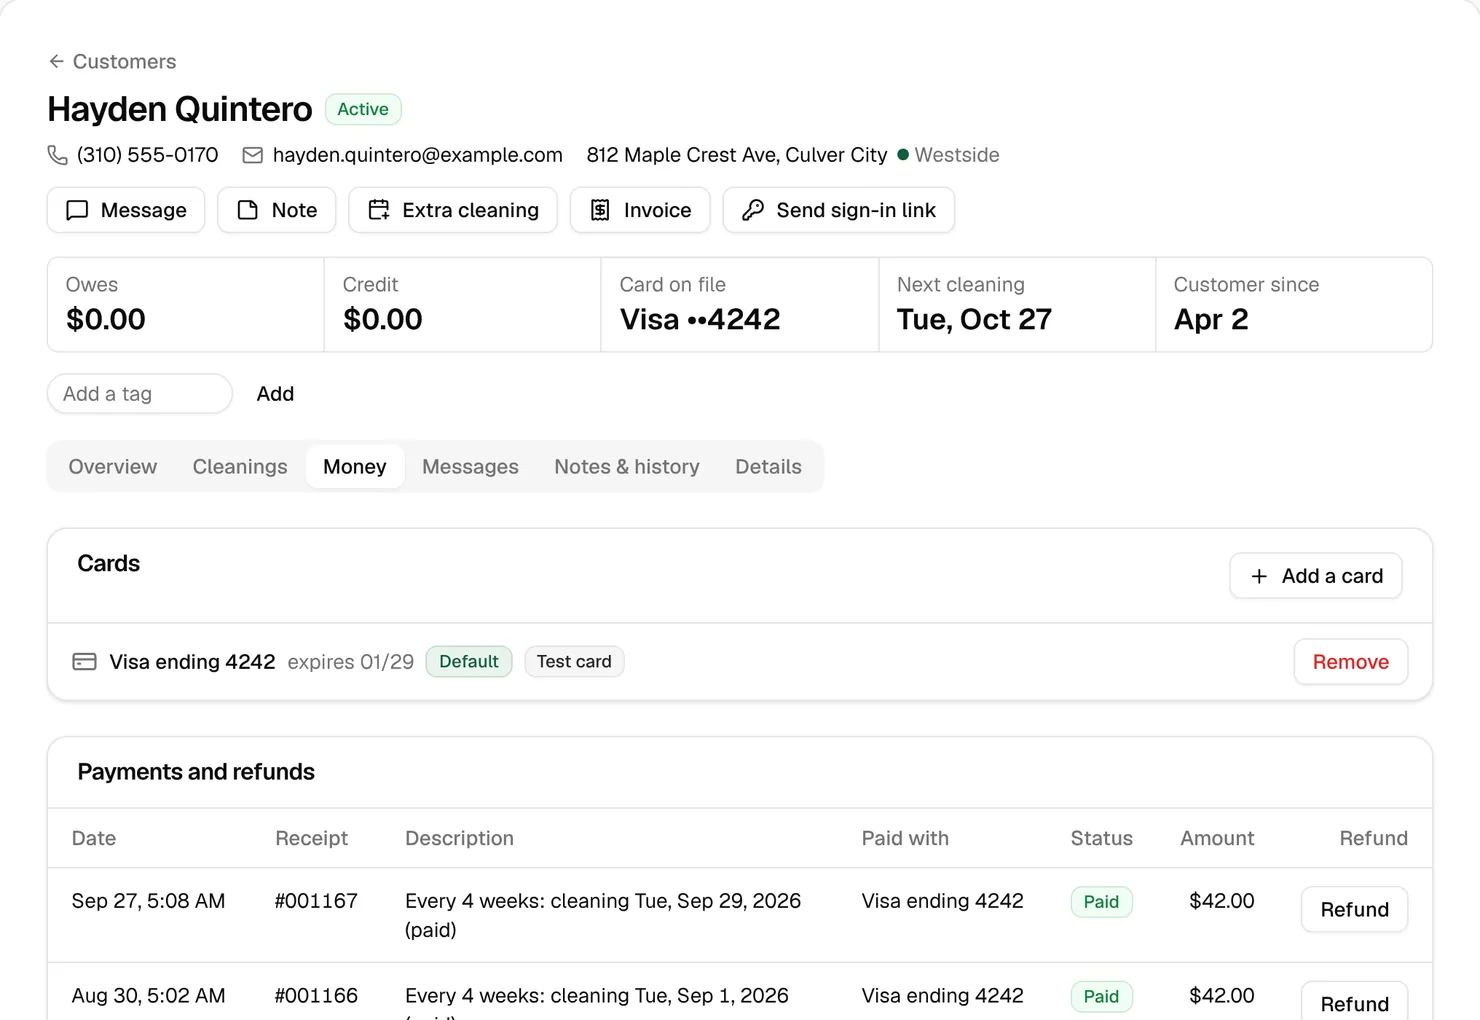Select the Money tab
1480x1020 pixels.
pyautogui.click(x=355, y=467)
